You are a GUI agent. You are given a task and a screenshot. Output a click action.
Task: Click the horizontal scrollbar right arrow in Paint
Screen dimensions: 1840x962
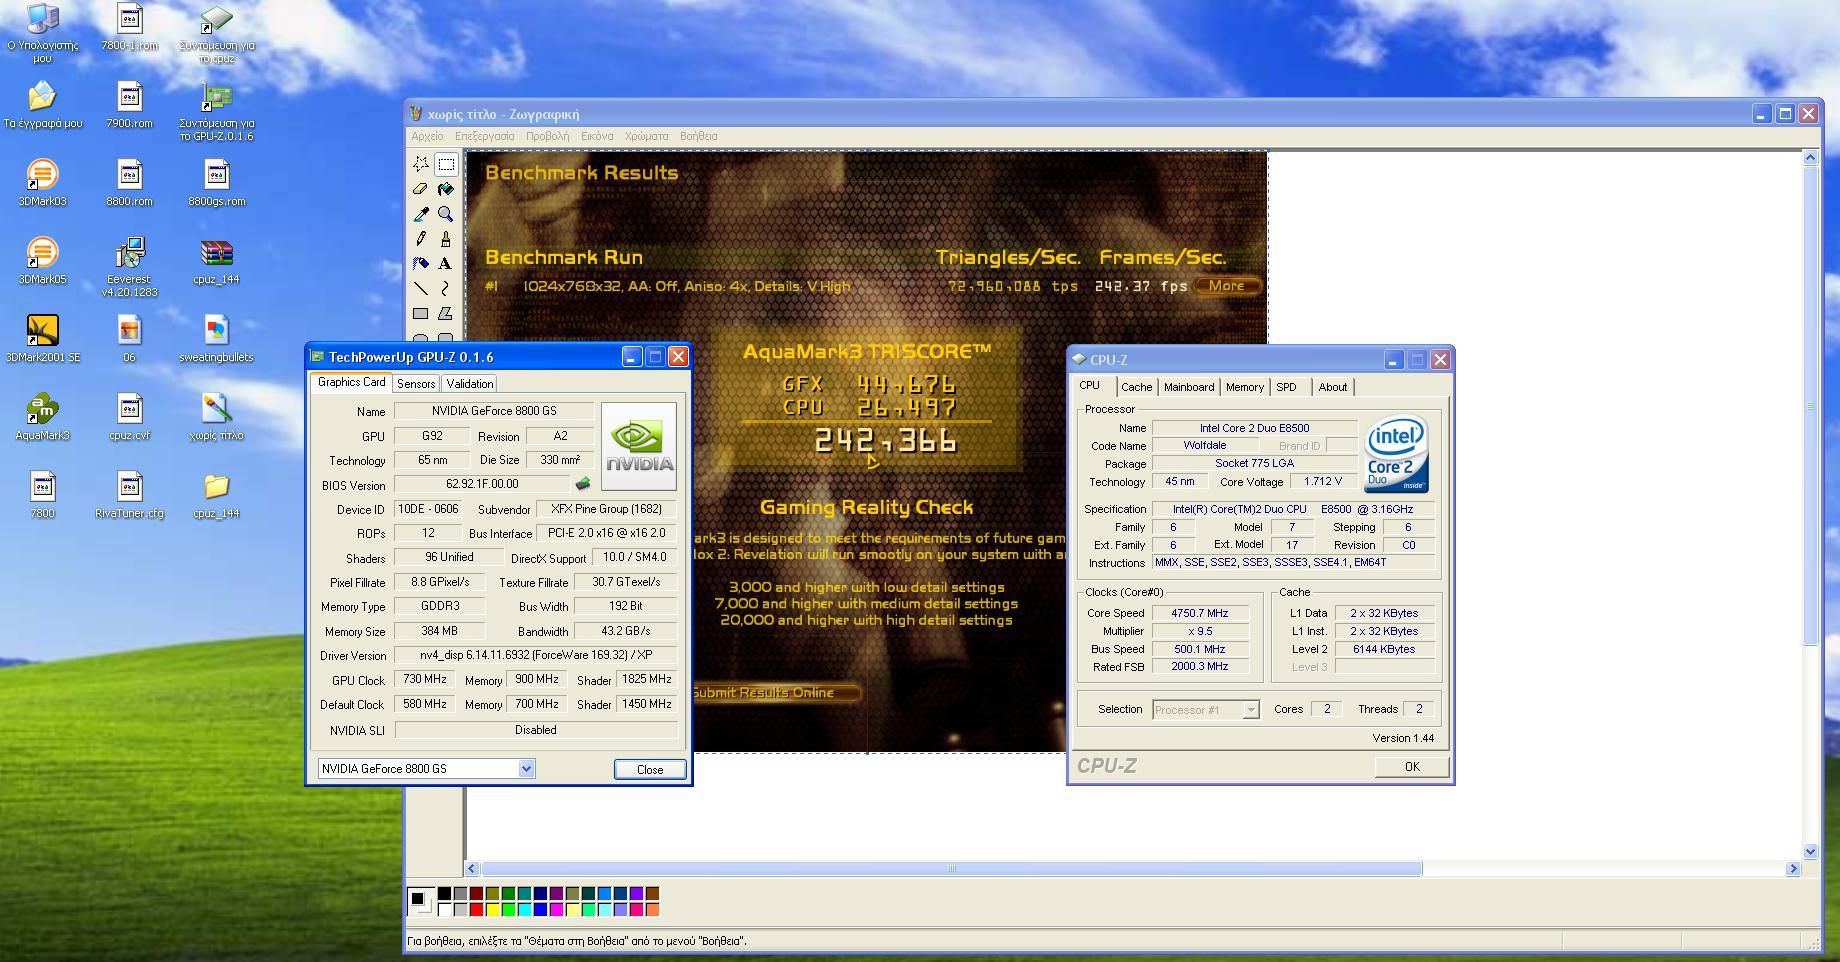click(x=1792, y=869)
